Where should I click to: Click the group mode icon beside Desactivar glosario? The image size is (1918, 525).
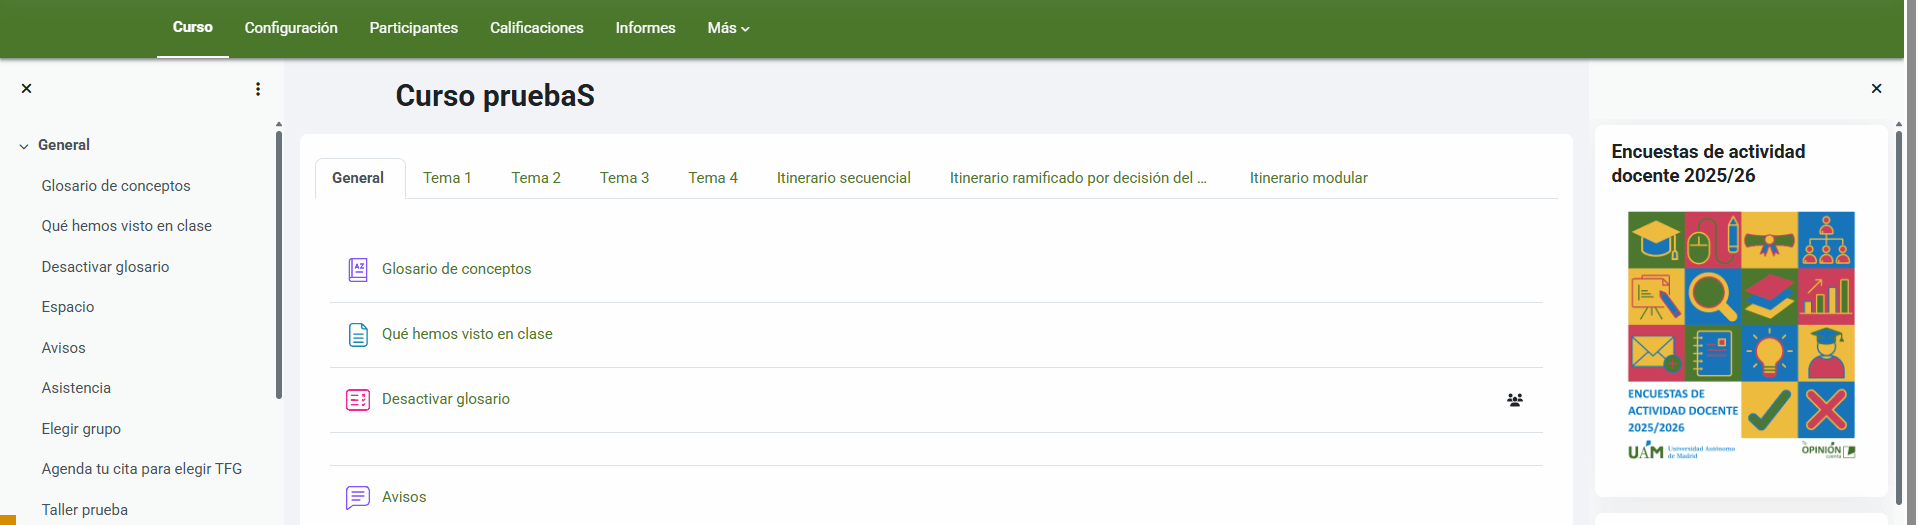pyautogui.click(x=1515, y=400)
